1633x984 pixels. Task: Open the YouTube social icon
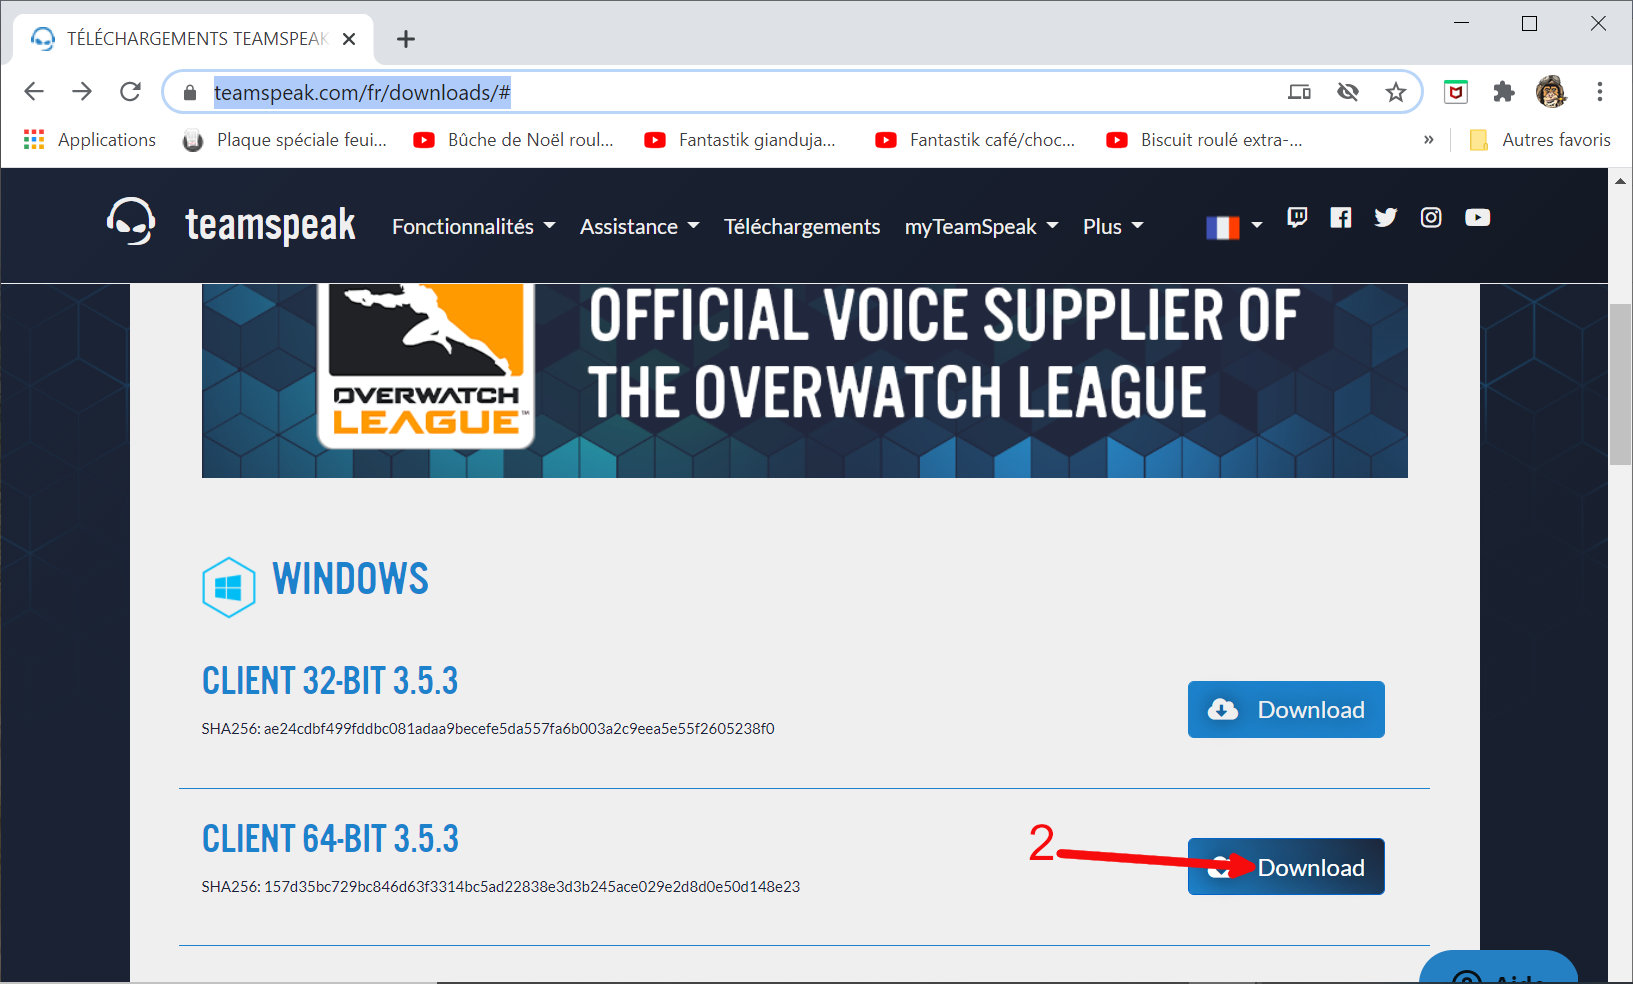(x=1477, y=217)
